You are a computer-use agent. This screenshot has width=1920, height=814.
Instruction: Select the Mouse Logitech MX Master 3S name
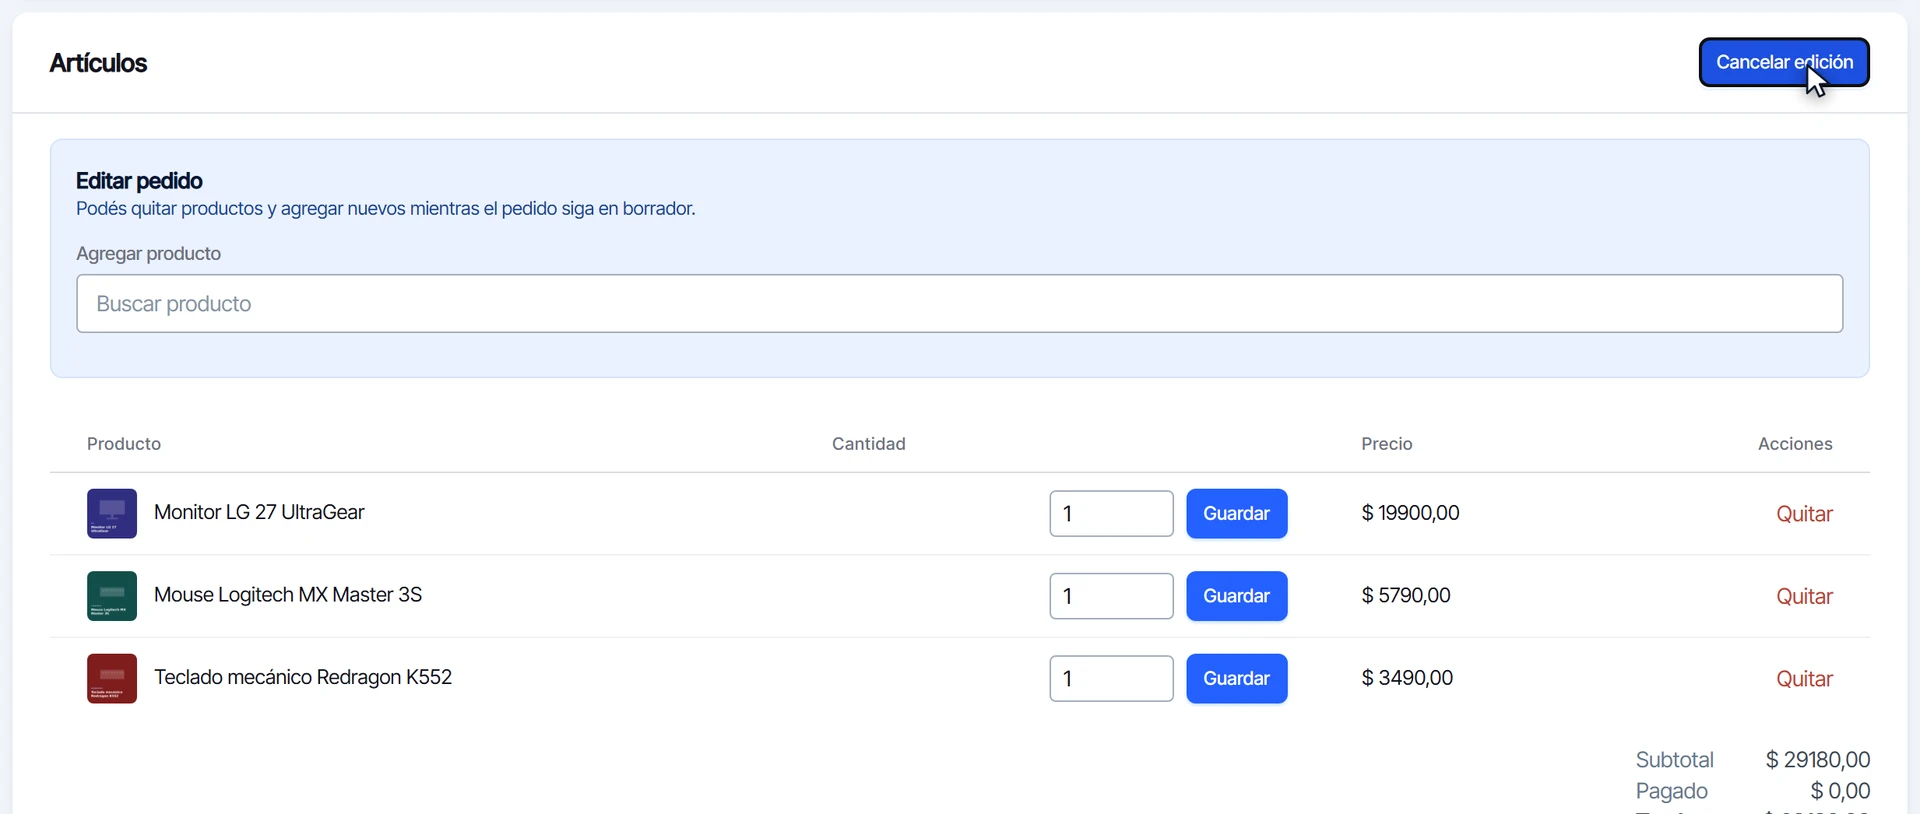(x=288, y=595)
